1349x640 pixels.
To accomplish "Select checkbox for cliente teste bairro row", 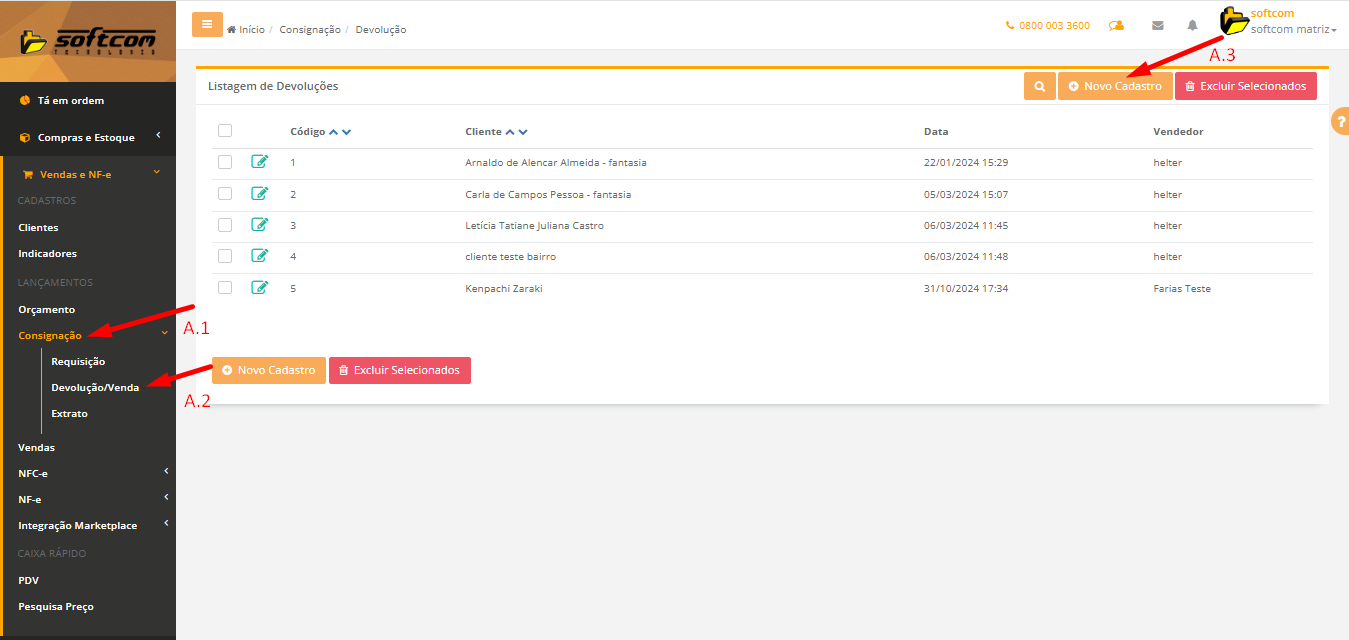I will [225, 257].
